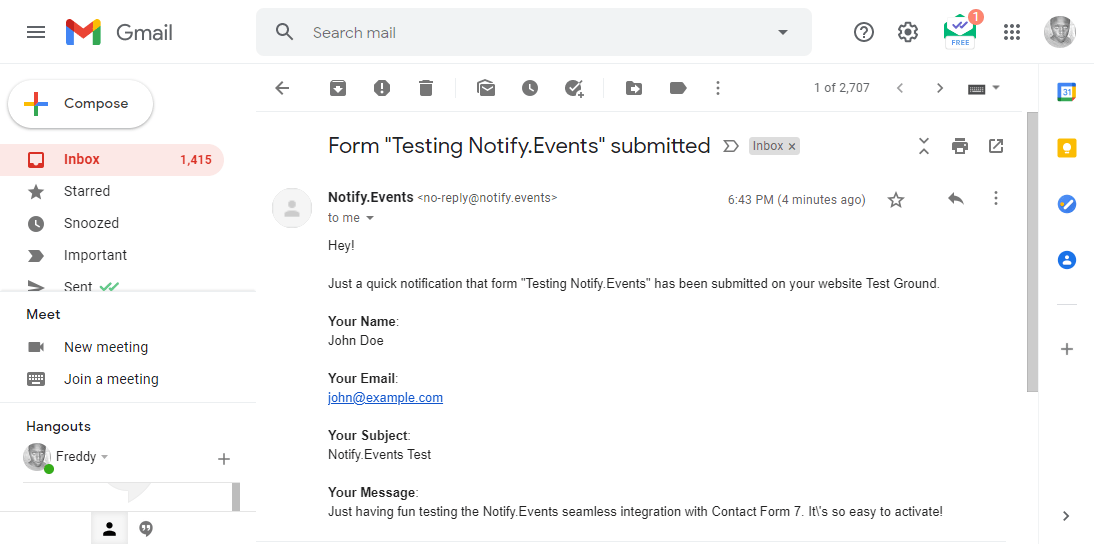Report this email as spam
The width and height of the screenshot is (1094, 544).
point(382,88)
